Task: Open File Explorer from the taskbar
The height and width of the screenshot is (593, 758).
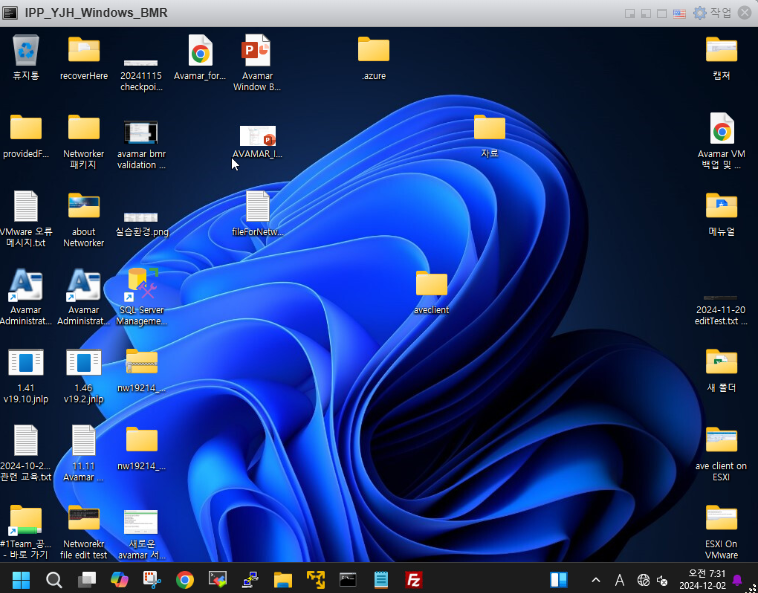Action: [283, 579]
